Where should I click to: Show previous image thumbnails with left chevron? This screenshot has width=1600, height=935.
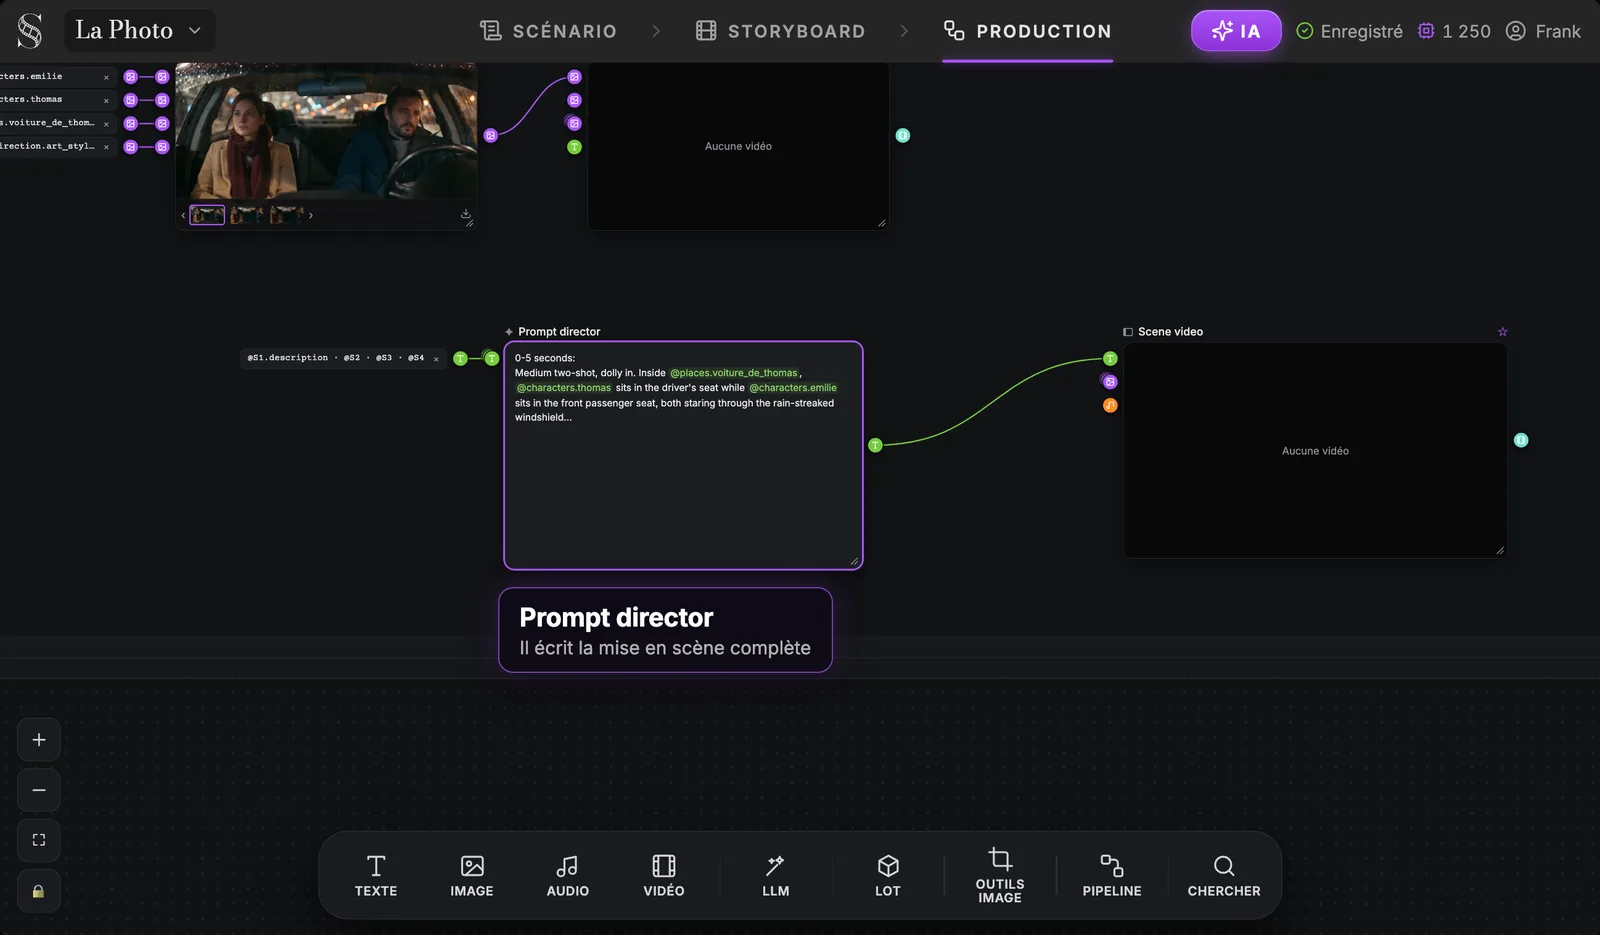pos(183,215)
